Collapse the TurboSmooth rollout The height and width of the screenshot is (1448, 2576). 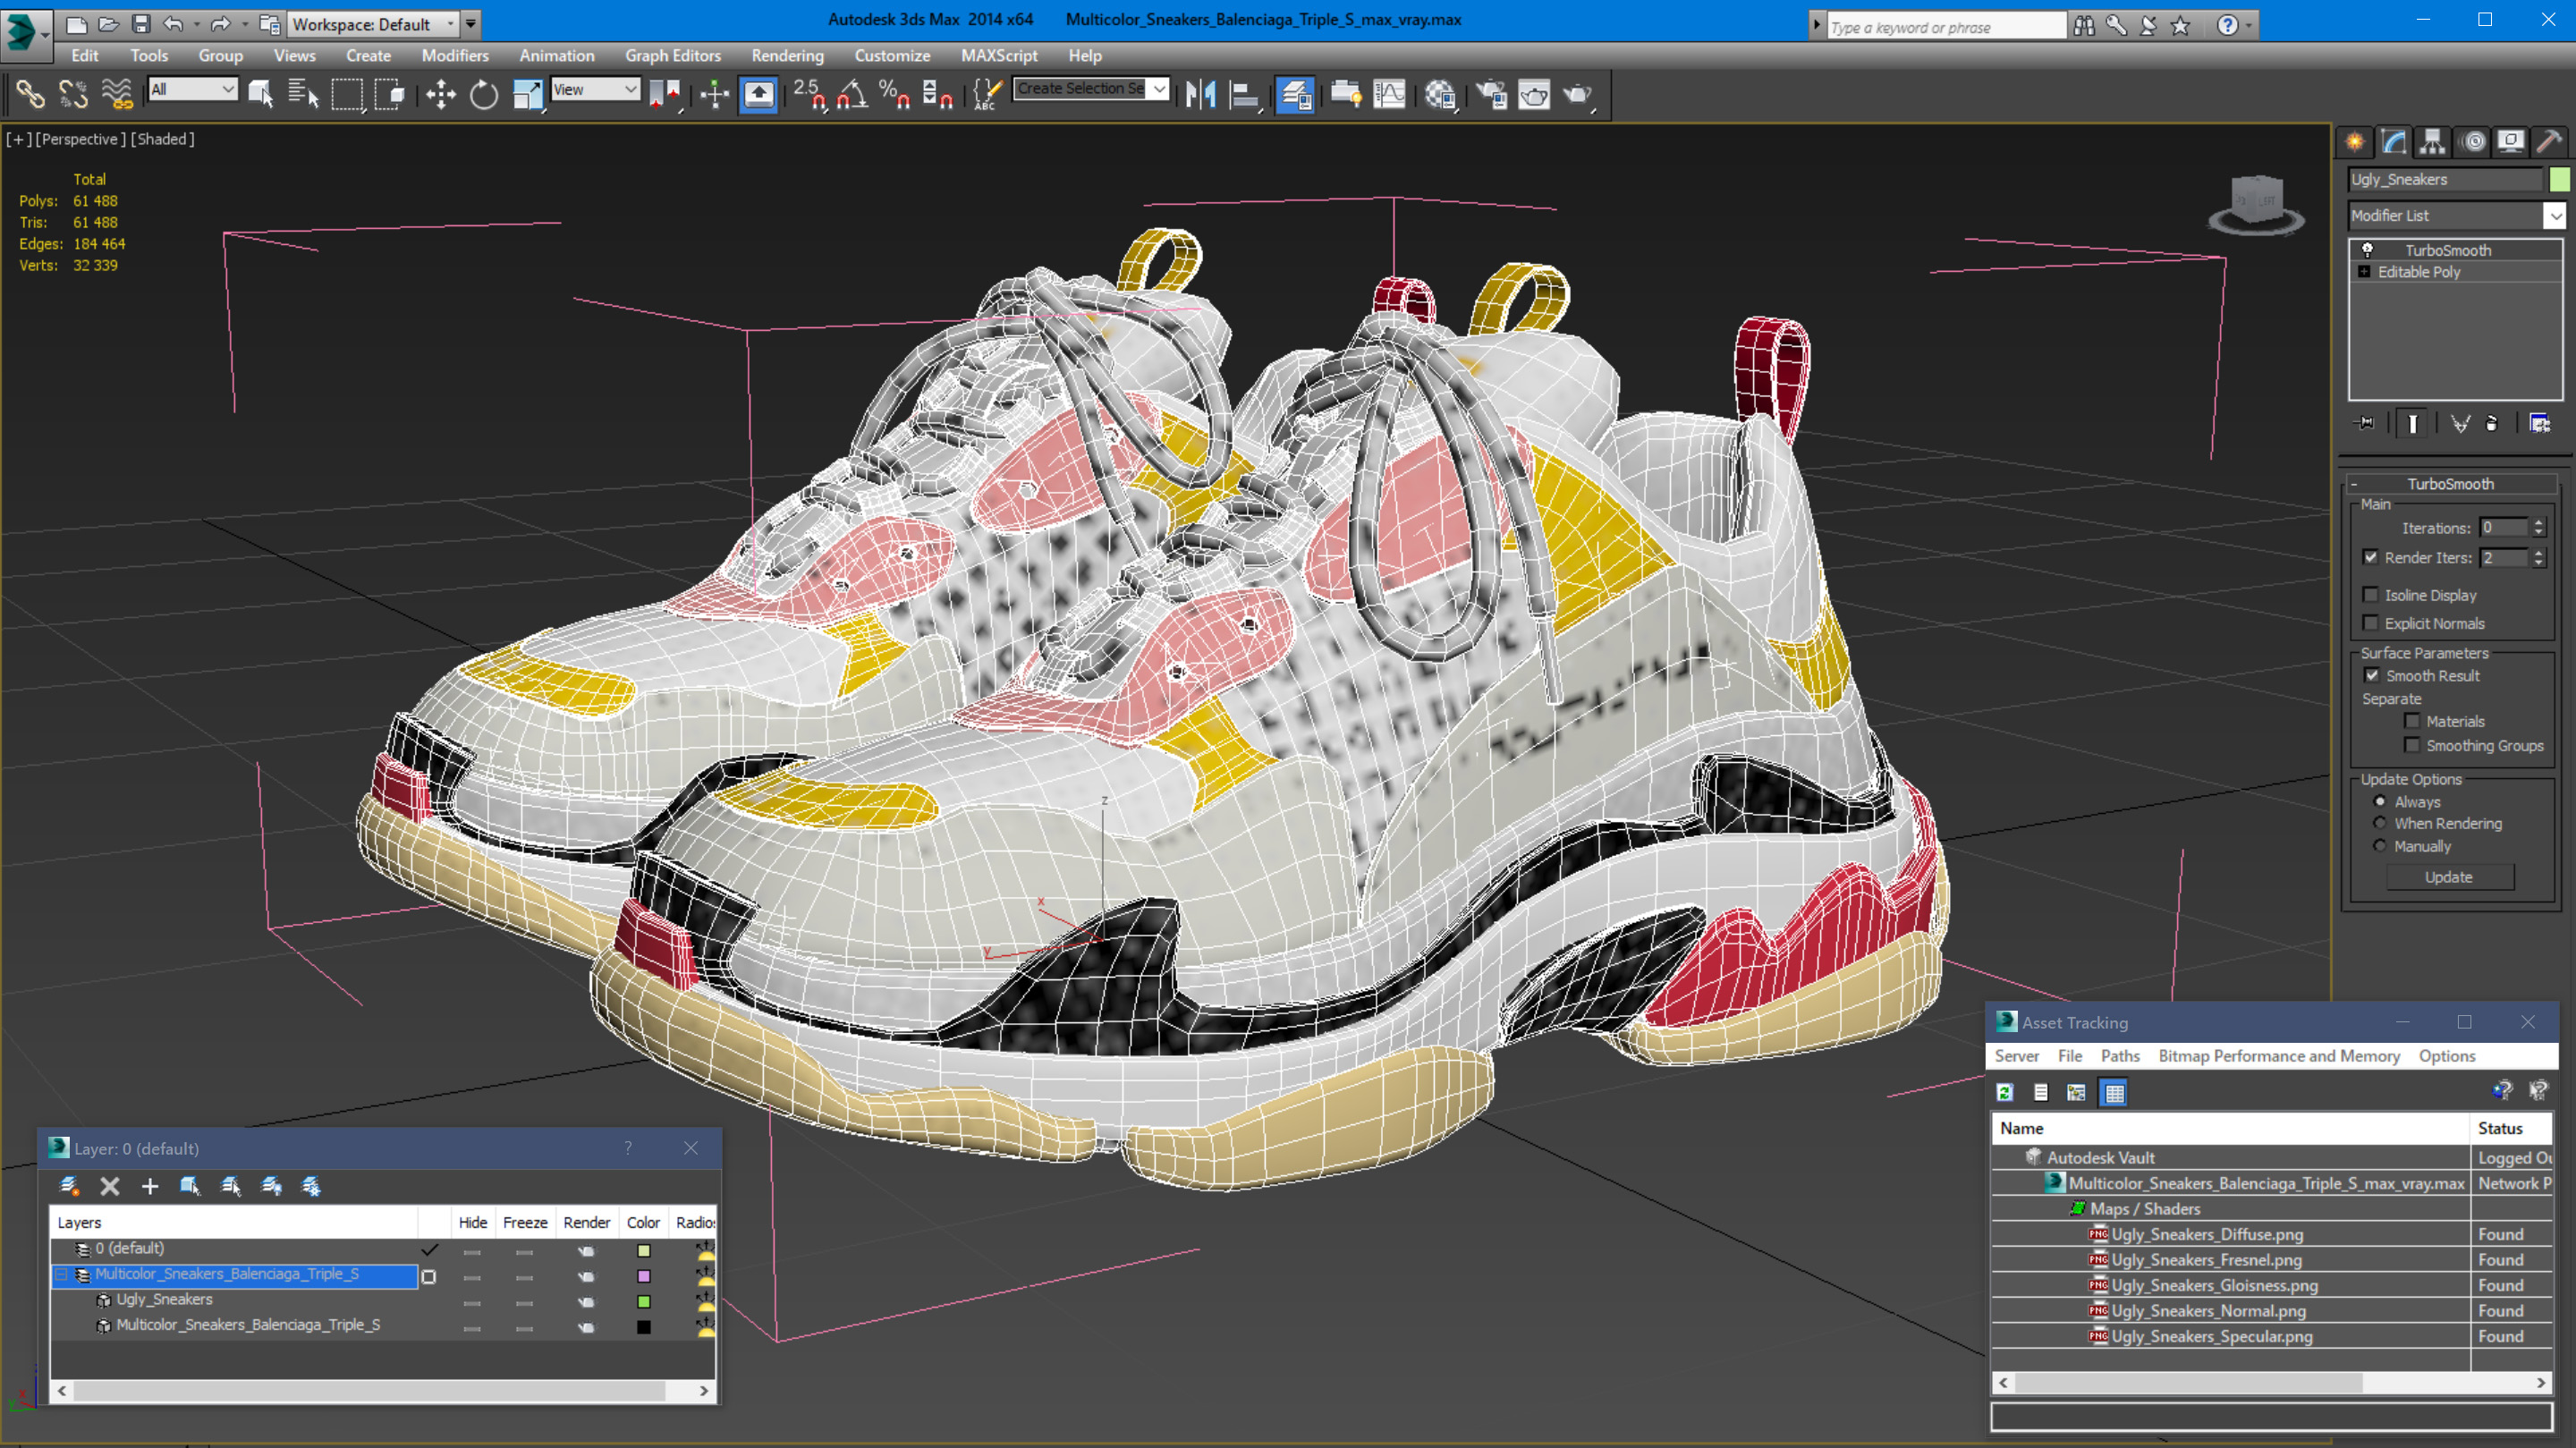pos(2354,484)
